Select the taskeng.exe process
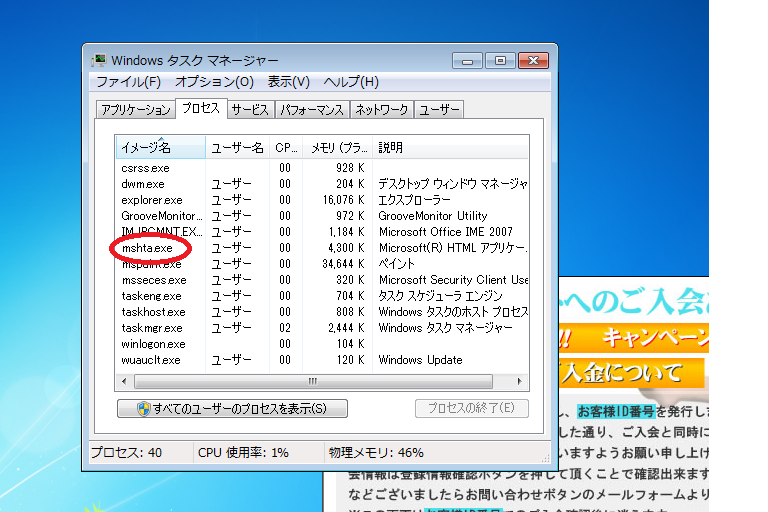 click(322, 296)
